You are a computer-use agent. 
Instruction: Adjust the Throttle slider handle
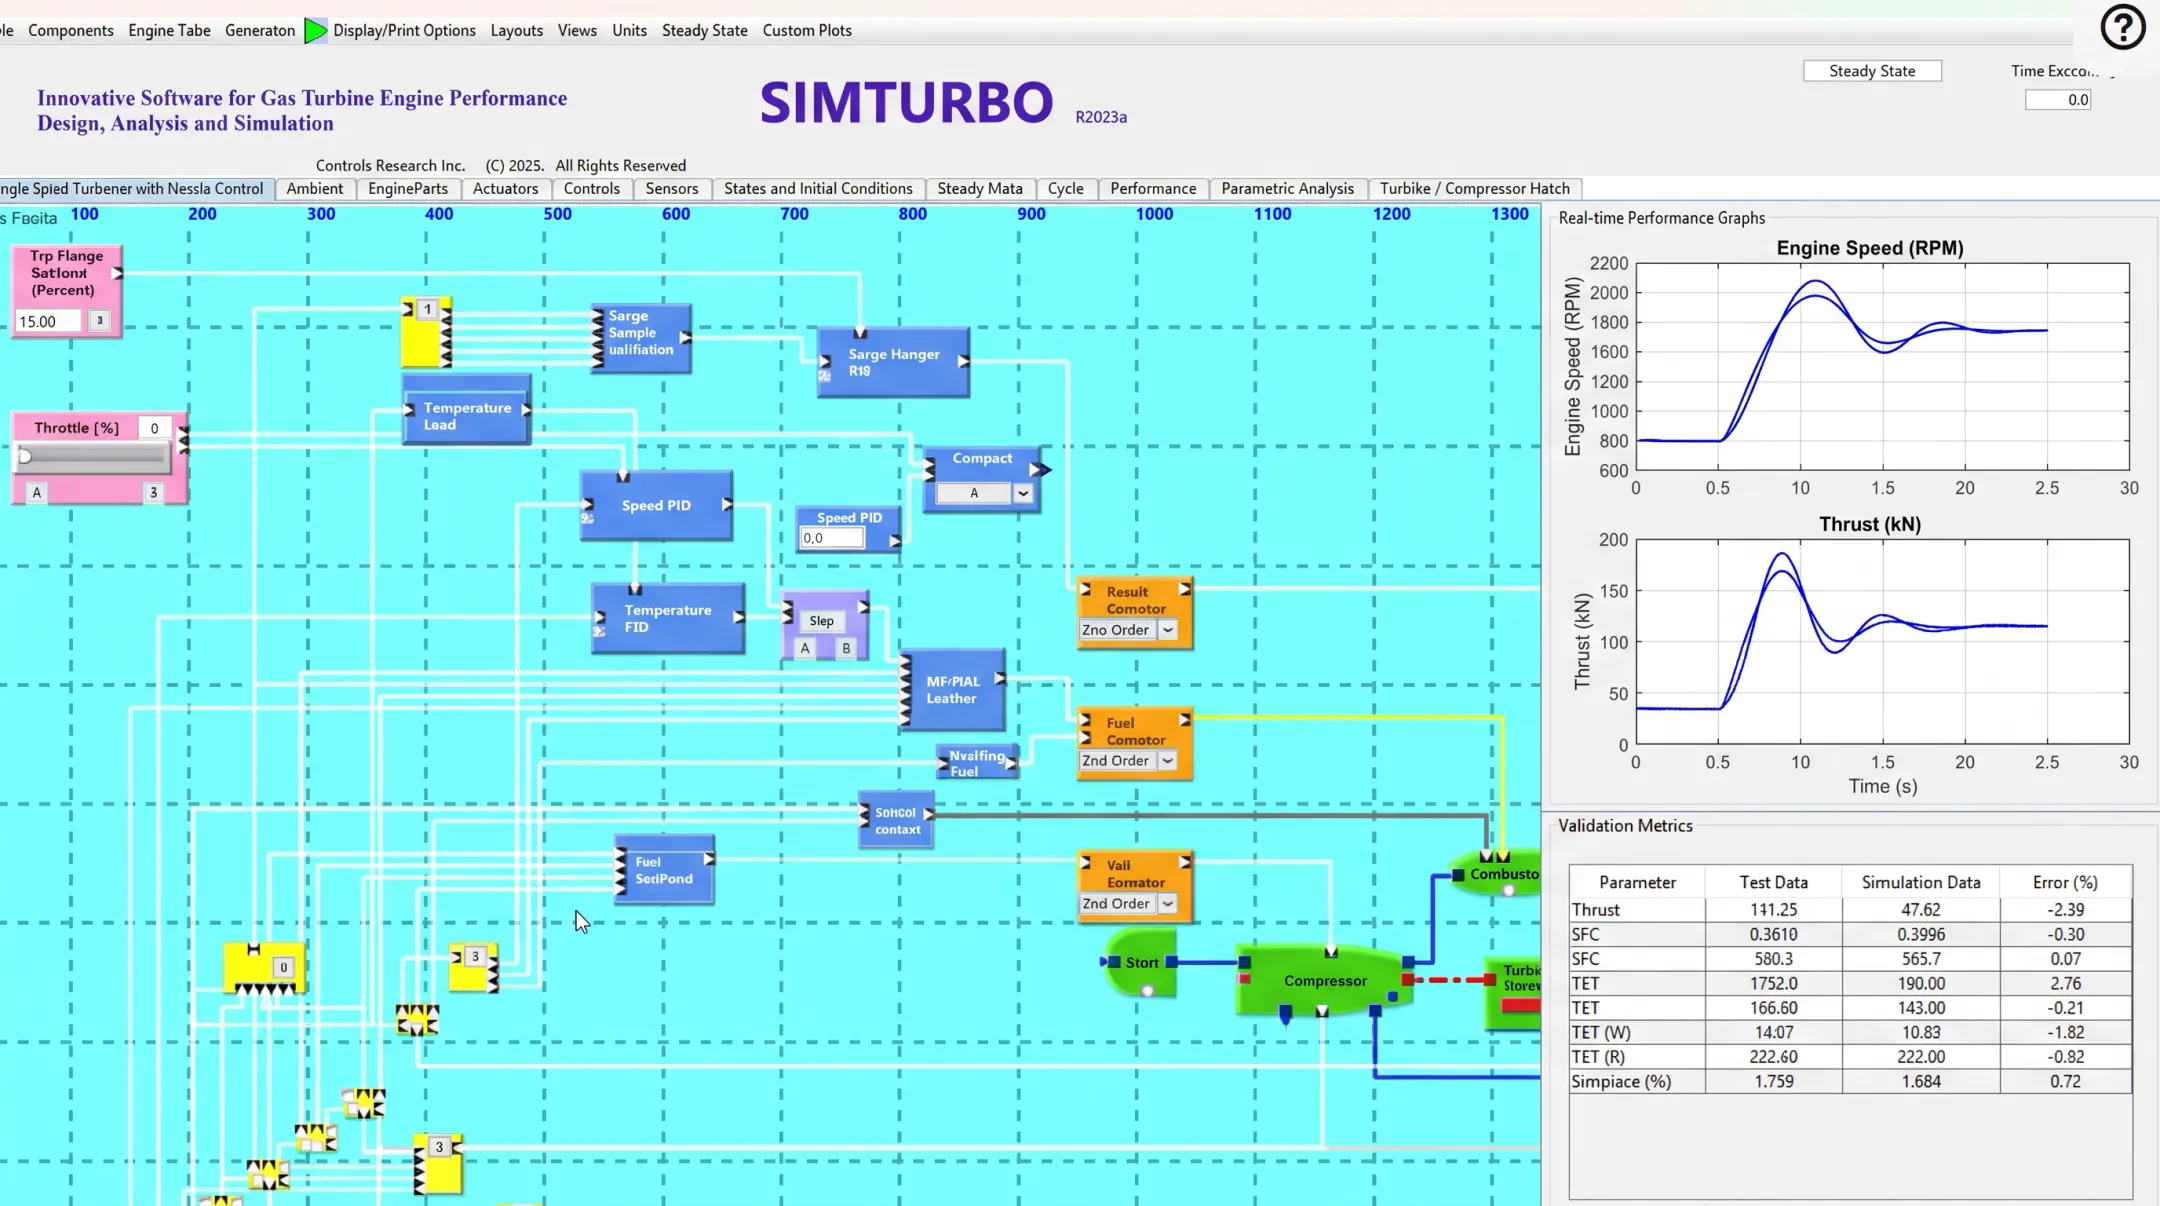tap(25, 457)
